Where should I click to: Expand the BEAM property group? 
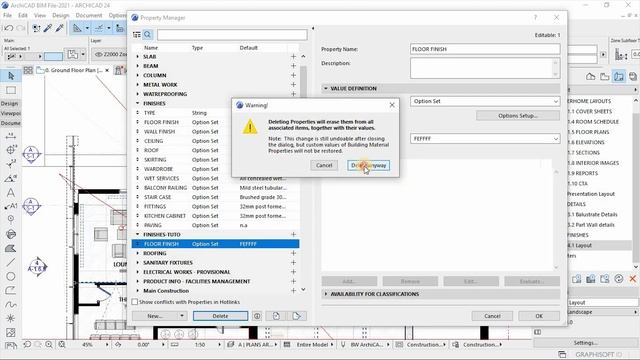[138, 66]
